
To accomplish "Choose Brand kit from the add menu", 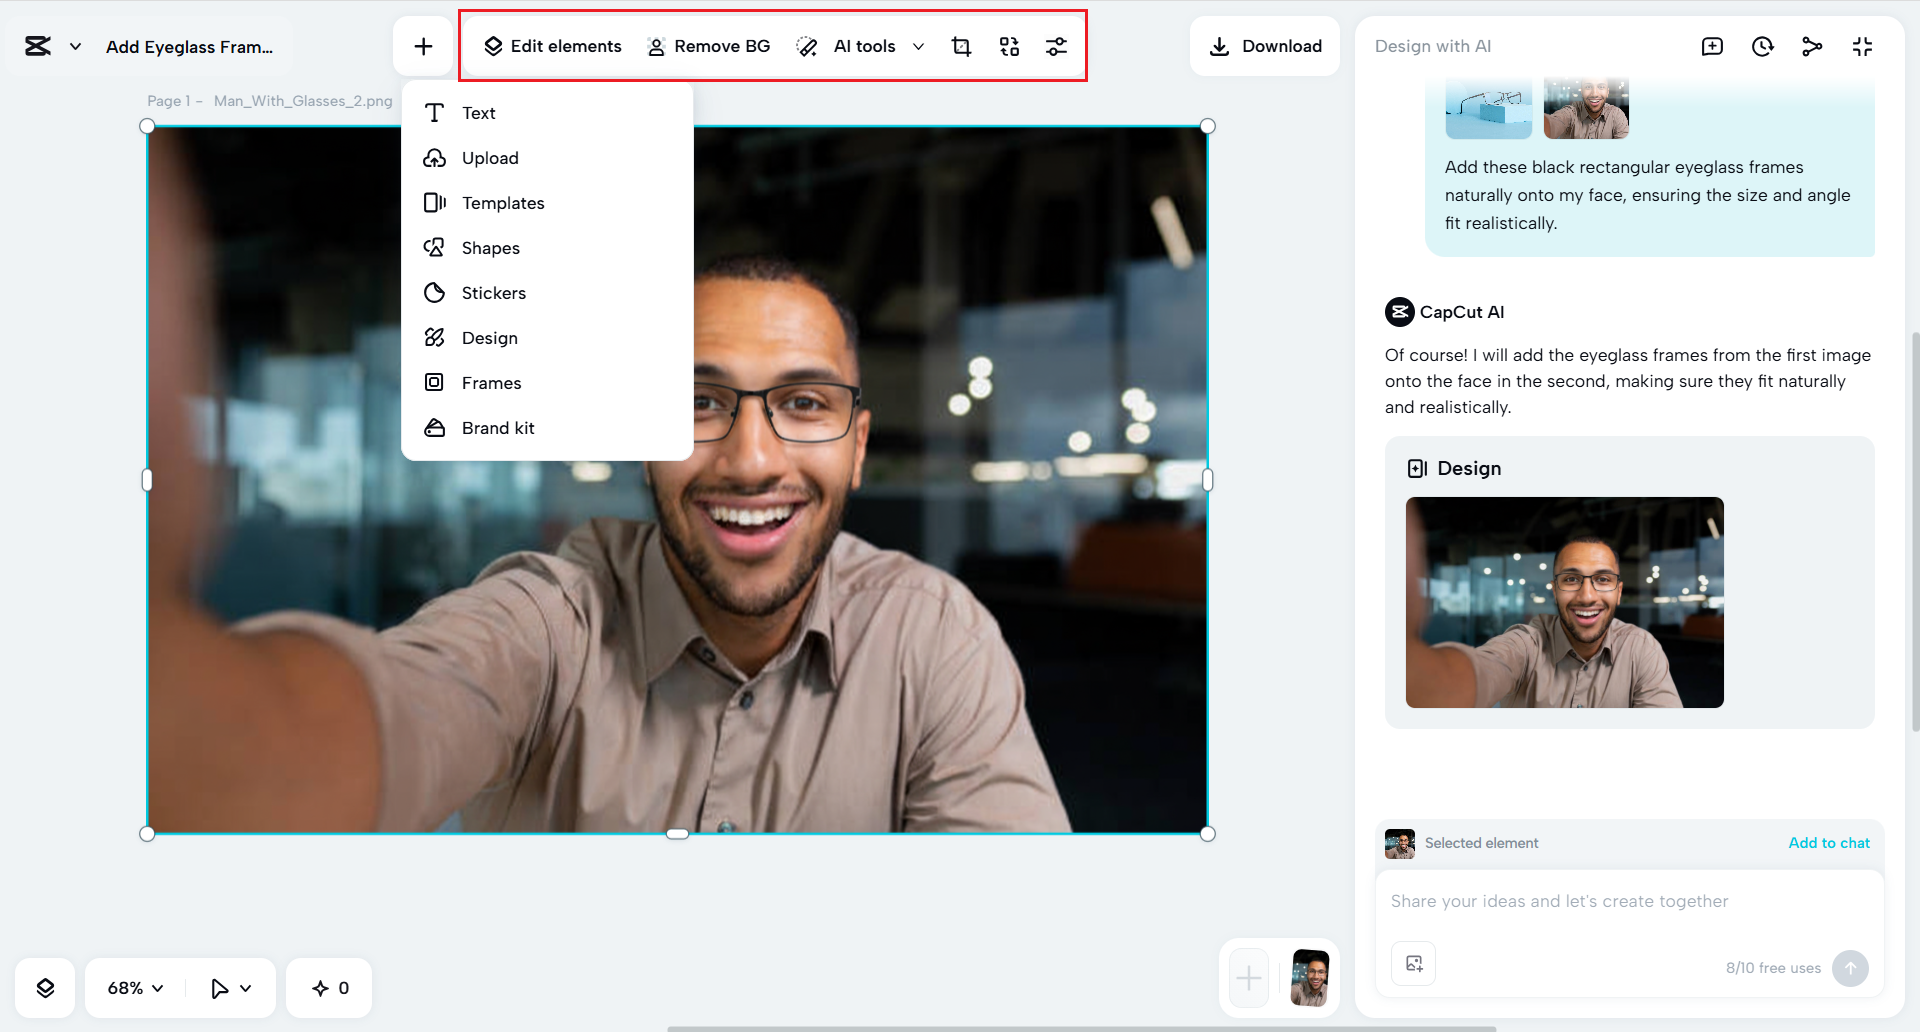I will coord(498,427).
